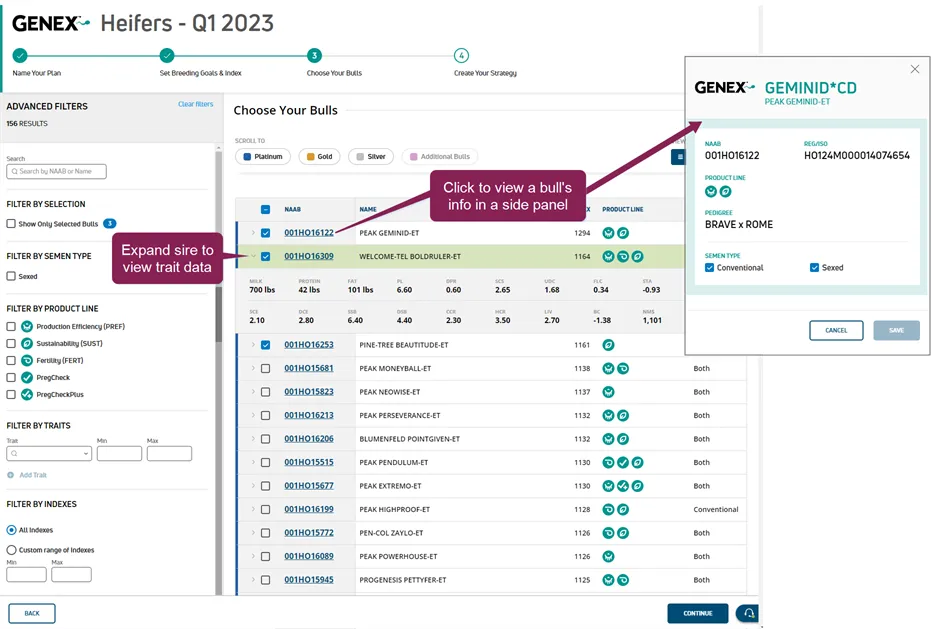
Task: Check the Production Efficiency (PREF) filter box
Action: [11, 326]
